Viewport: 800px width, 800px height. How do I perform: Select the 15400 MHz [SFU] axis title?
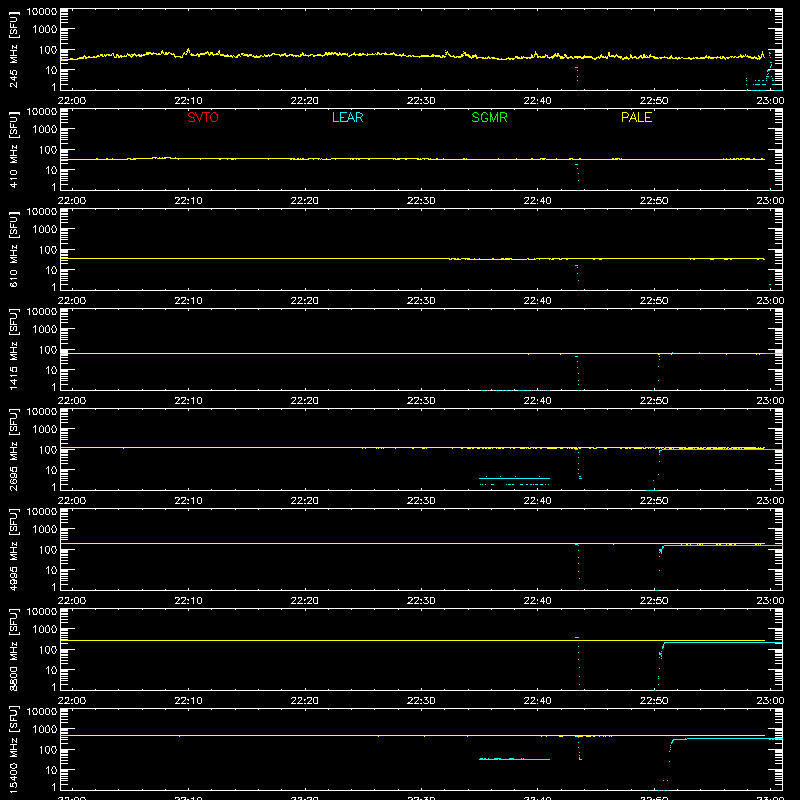coord(14,749)
